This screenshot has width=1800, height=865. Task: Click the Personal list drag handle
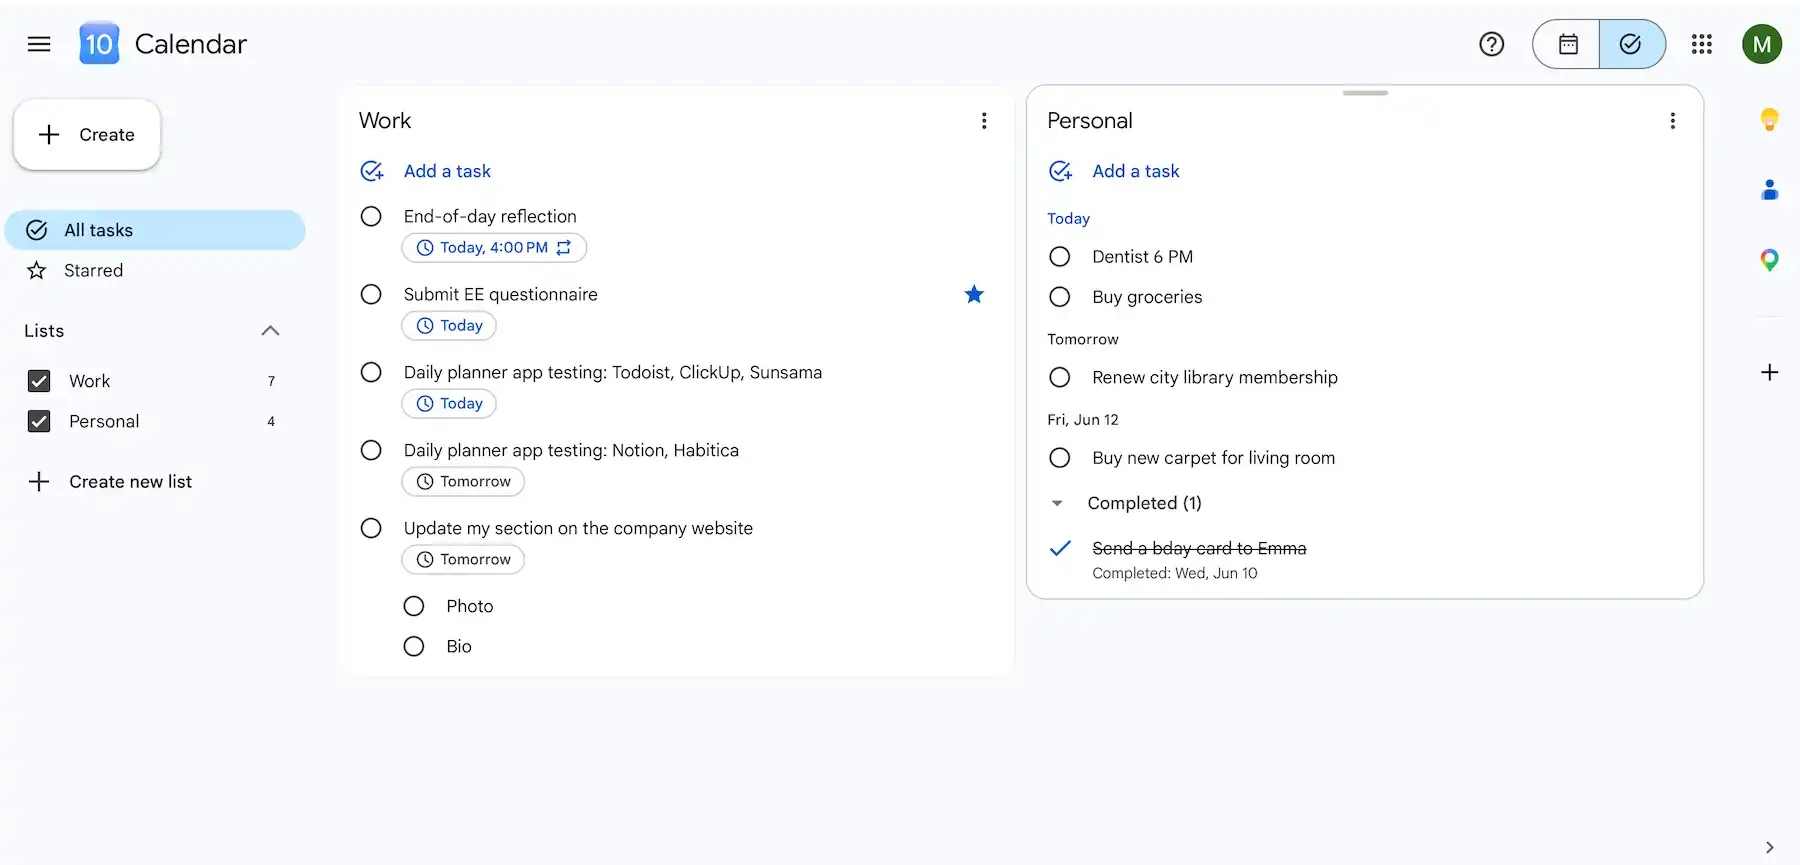1365,93
